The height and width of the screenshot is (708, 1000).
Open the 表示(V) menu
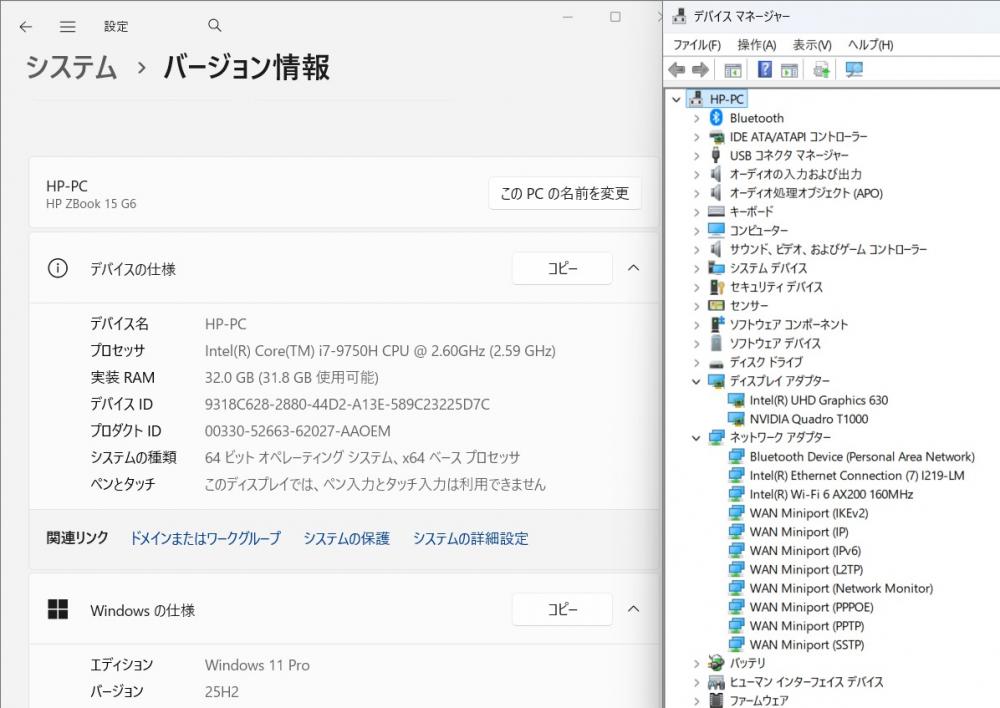click(812, 45)
